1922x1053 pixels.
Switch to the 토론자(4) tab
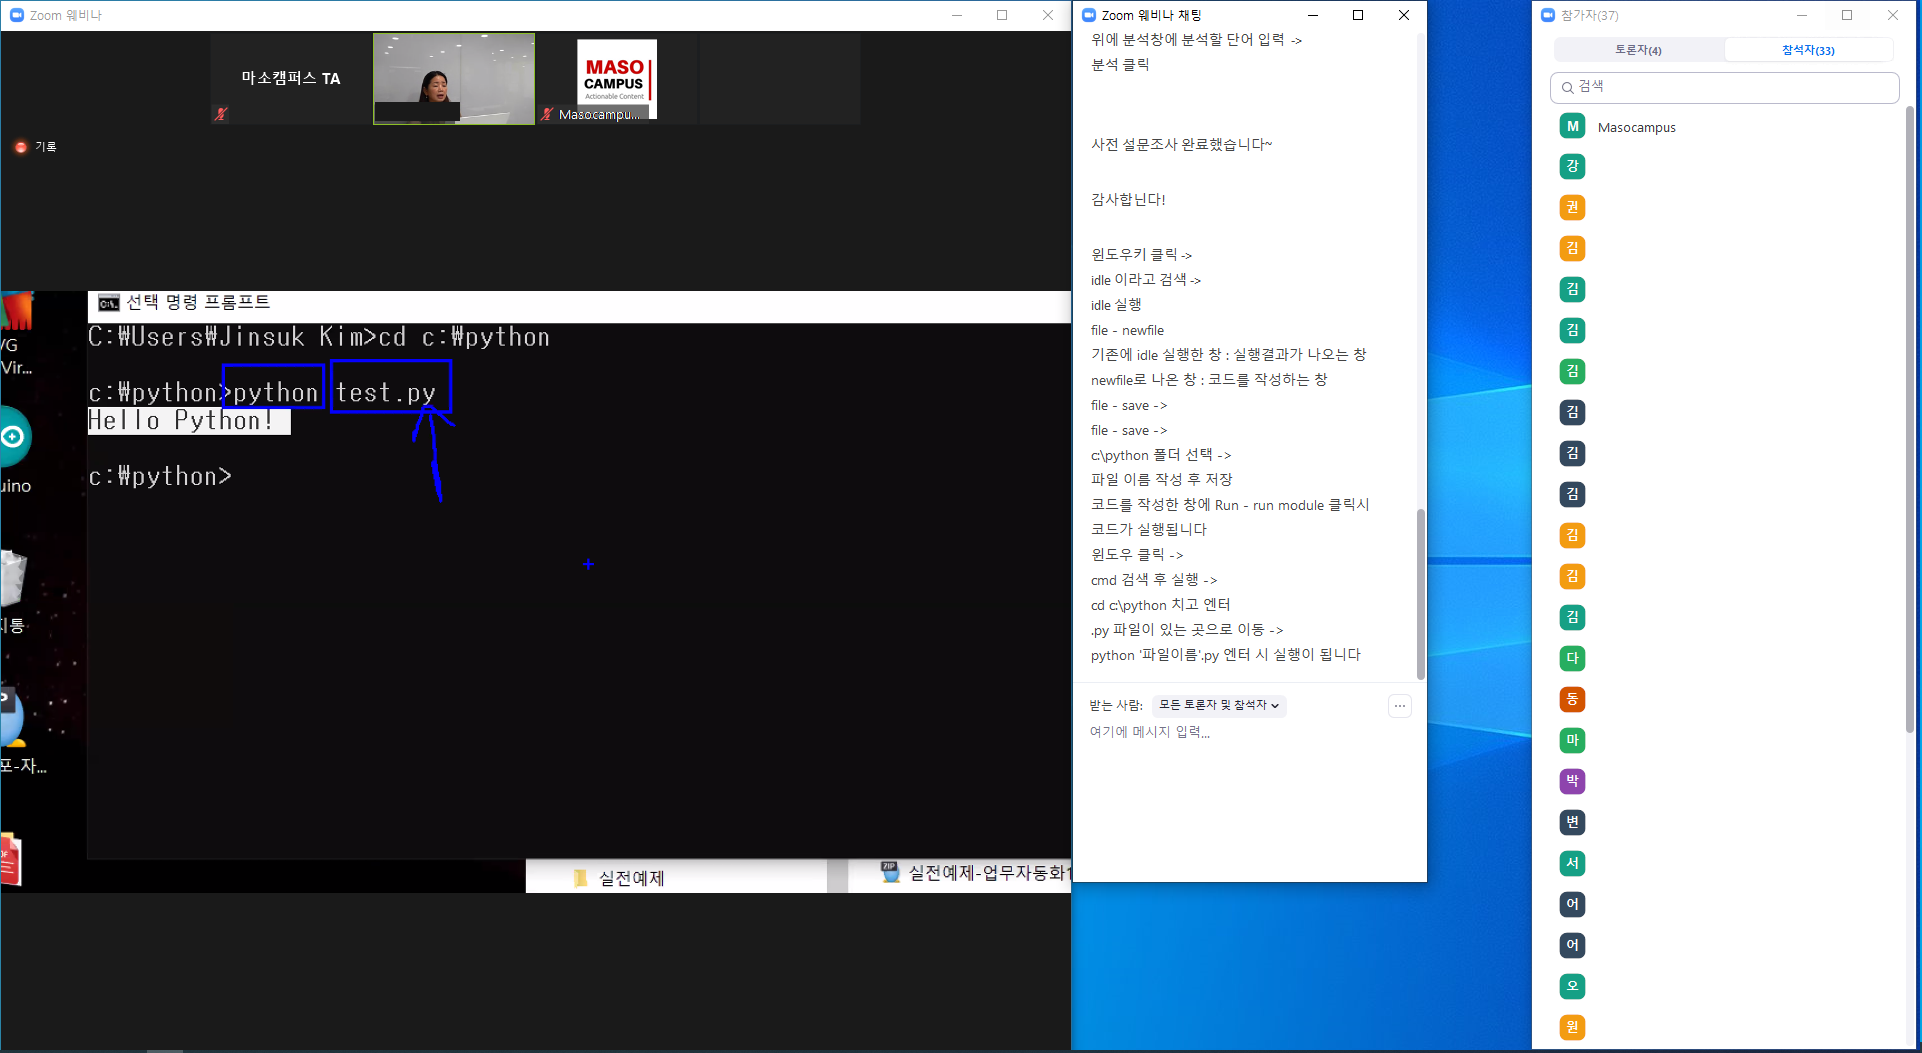1638,50
